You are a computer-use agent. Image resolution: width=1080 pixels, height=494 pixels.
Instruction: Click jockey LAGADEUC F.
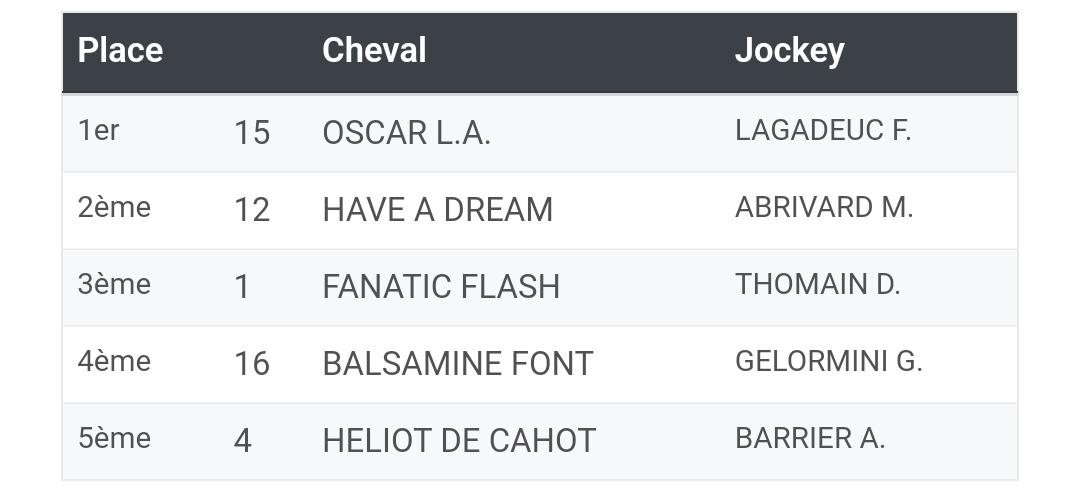[823, 130]
